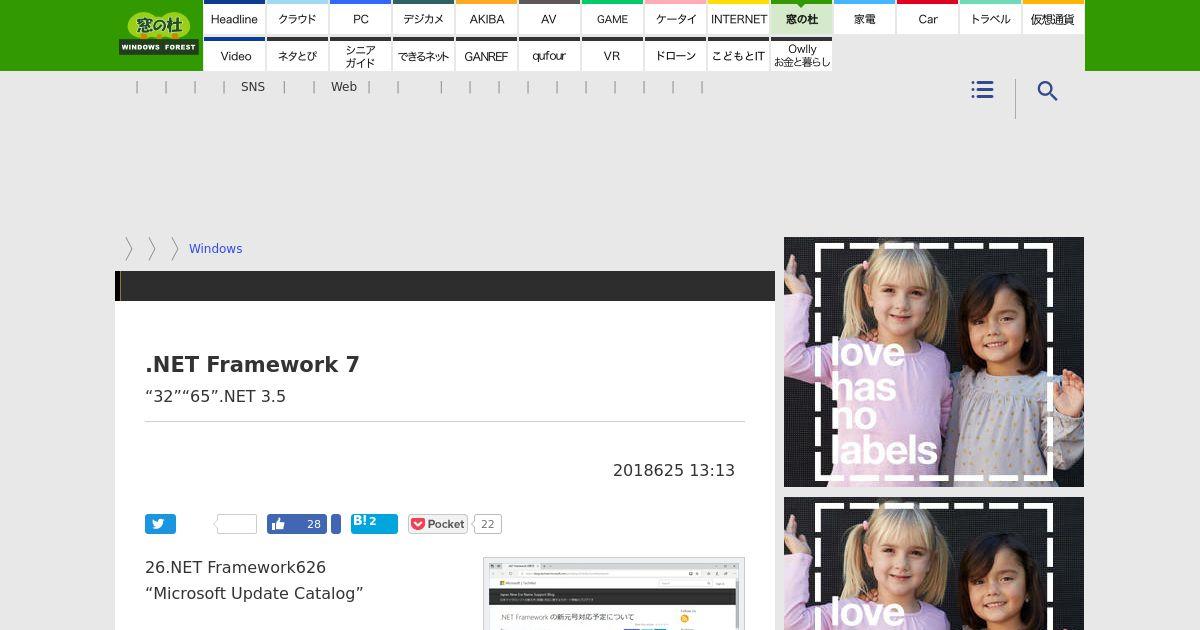This screenshot has height=630, width=1200.
Task: Open the できるネット tab
Action: pos(423,55)
